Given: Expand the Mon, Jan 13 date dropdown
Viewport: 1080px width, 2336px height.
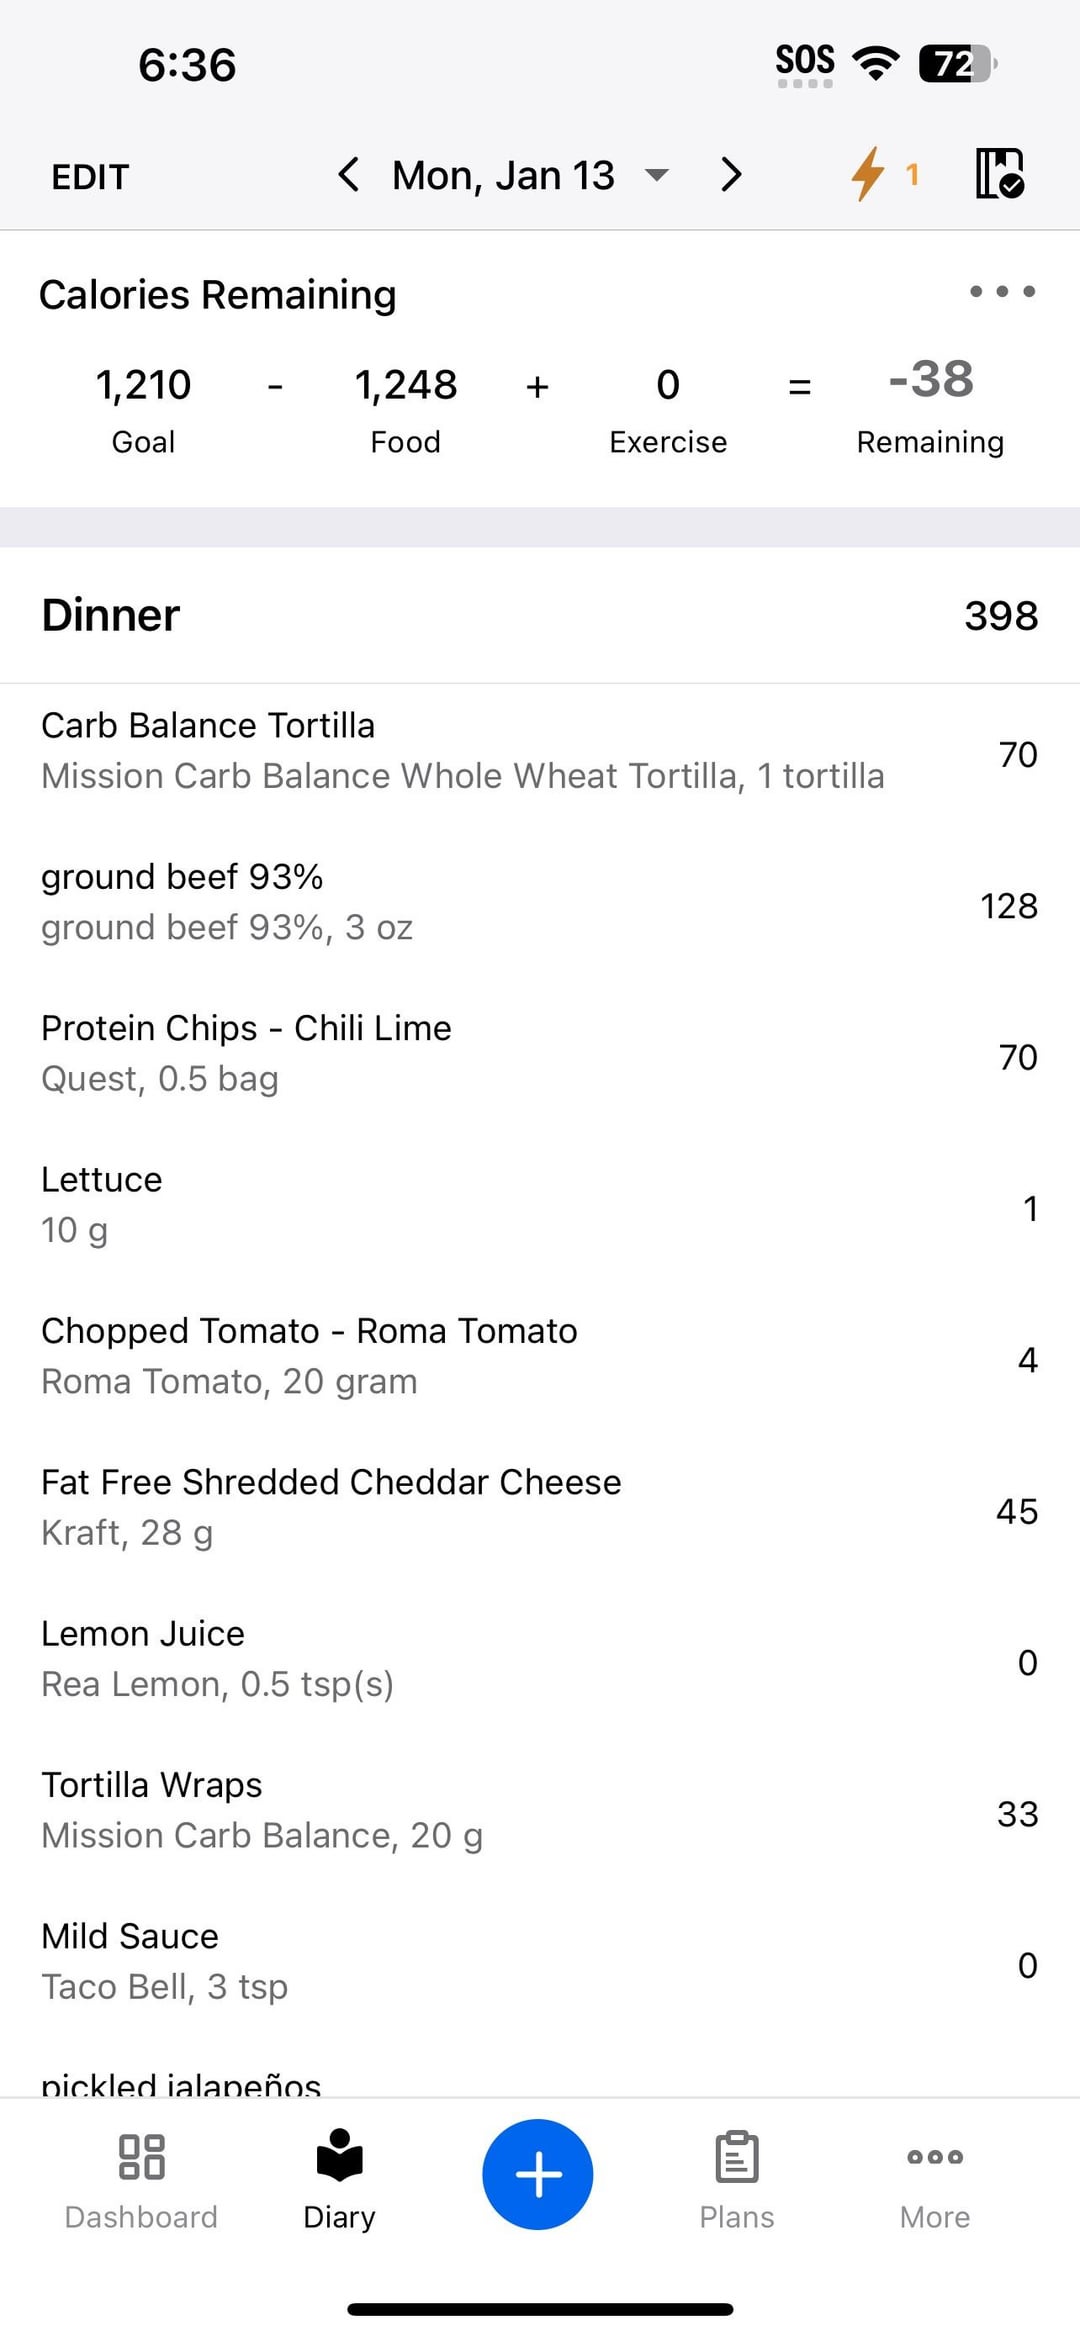Looking at the screenshot, I should coord(530,175).
